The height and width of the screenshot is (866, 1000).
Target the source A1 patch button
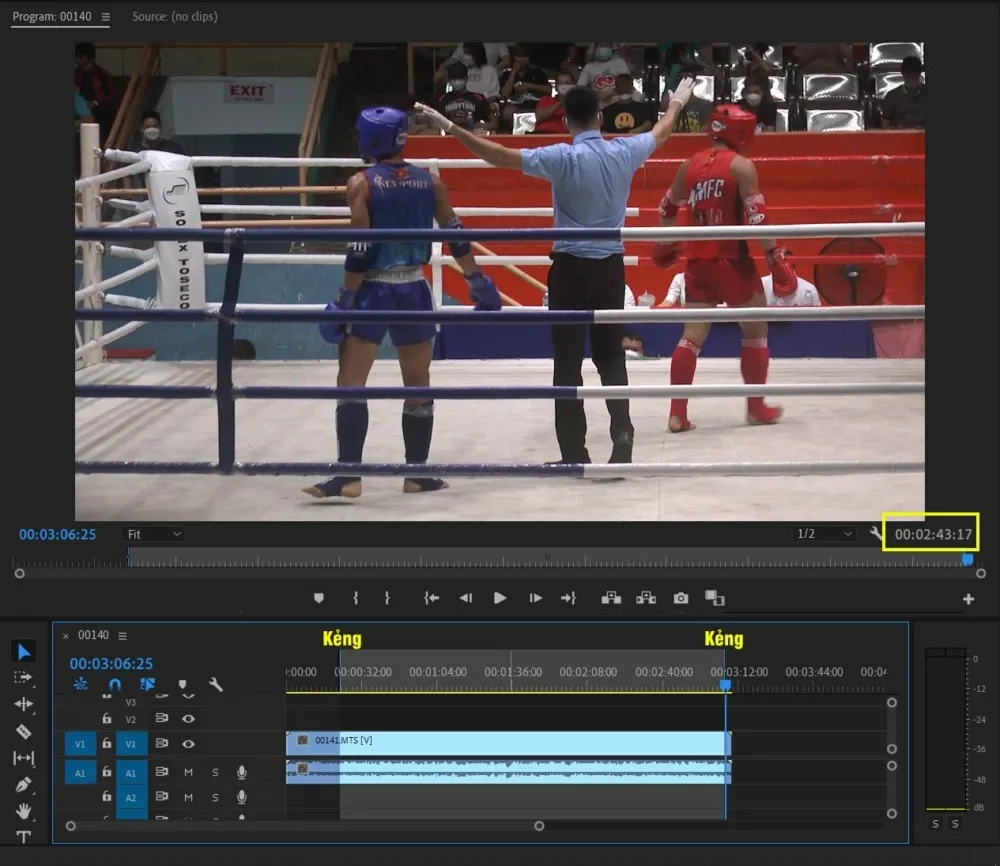click(80, 773)
